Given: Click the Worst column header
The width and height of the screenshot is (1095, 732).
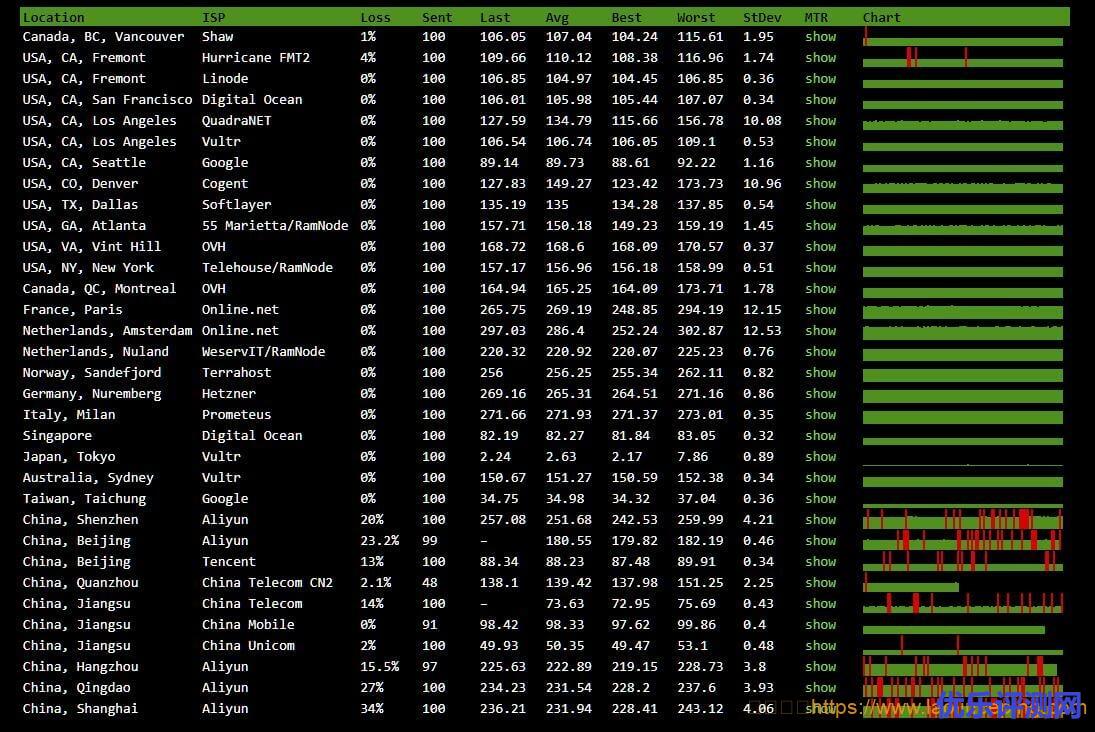Looking at the screenshot, I should (x=695, y=17).
